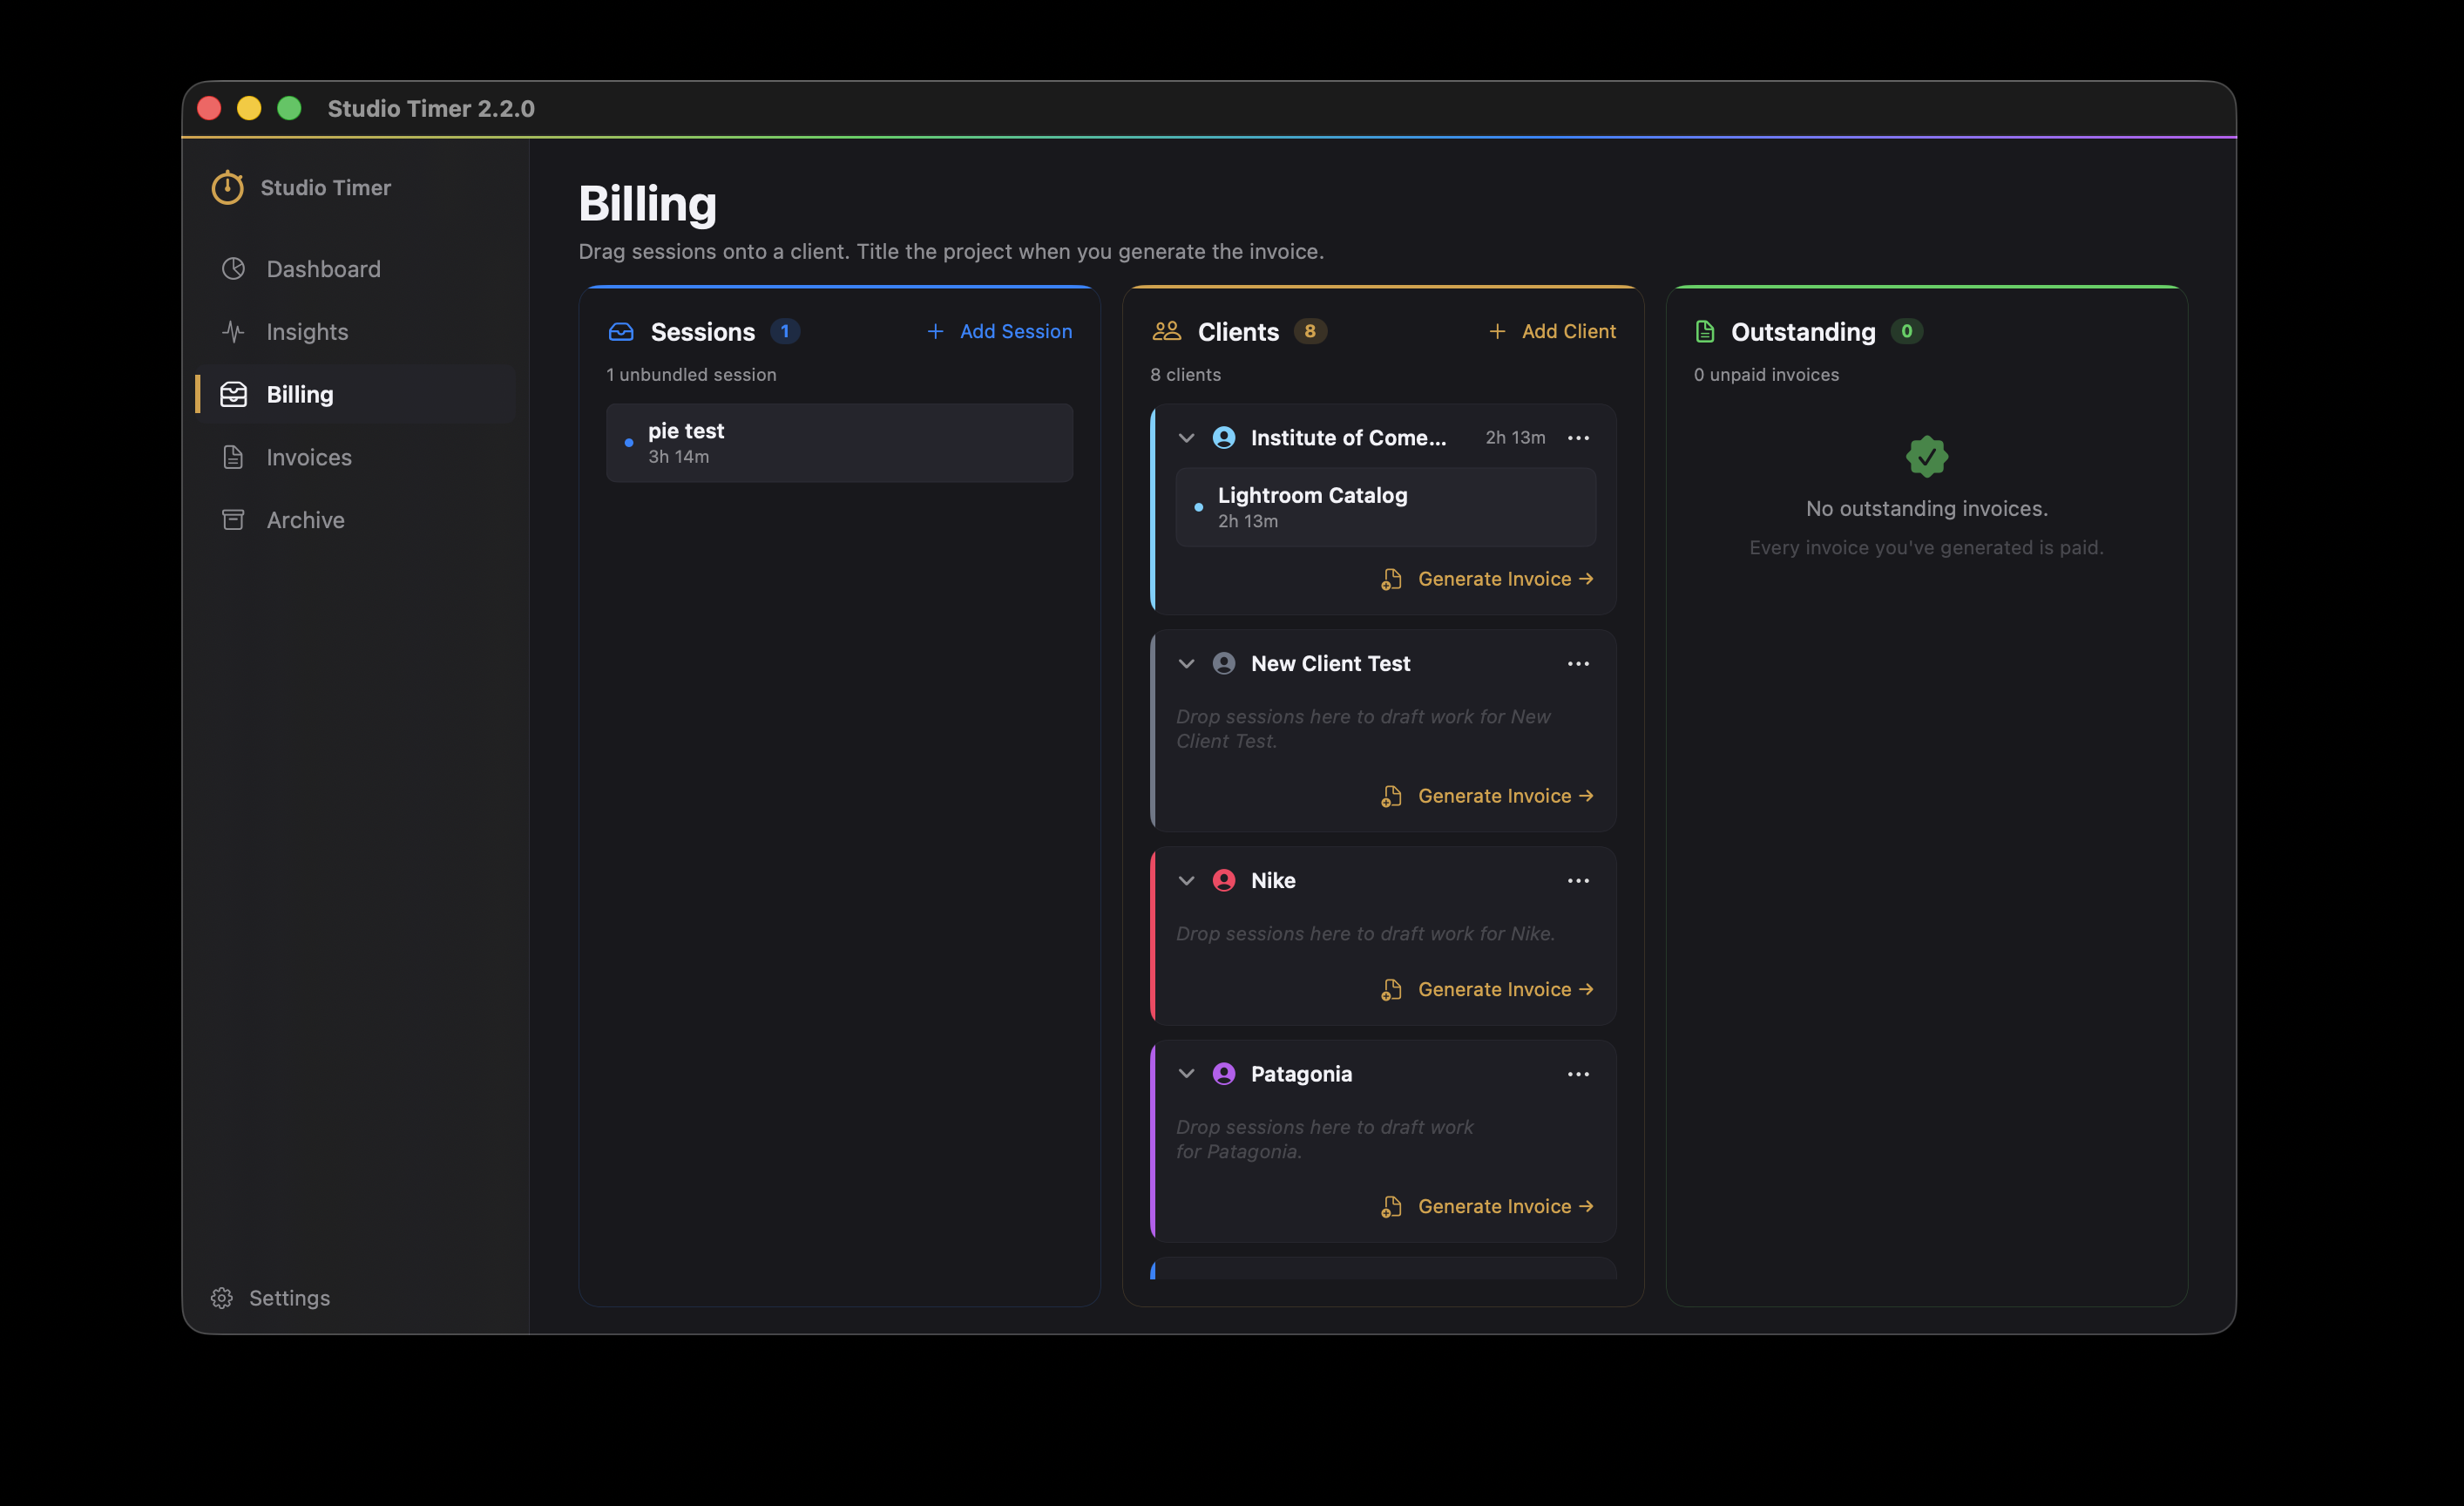This screenshot has height=1506, width=2464.
Task: Click the Clients count badge showing 8
Action: [1310, 331]
